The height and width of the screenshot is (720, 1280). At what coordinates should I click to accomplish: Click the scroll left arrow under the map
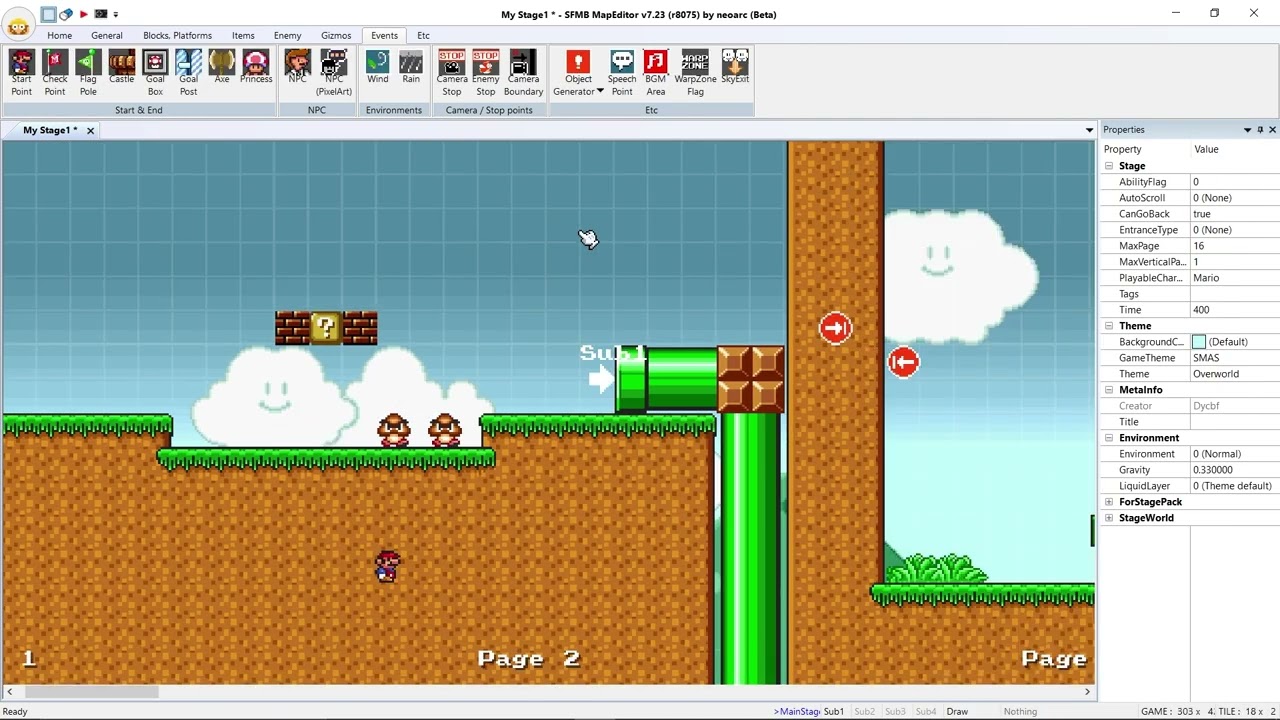click(10, 691)
